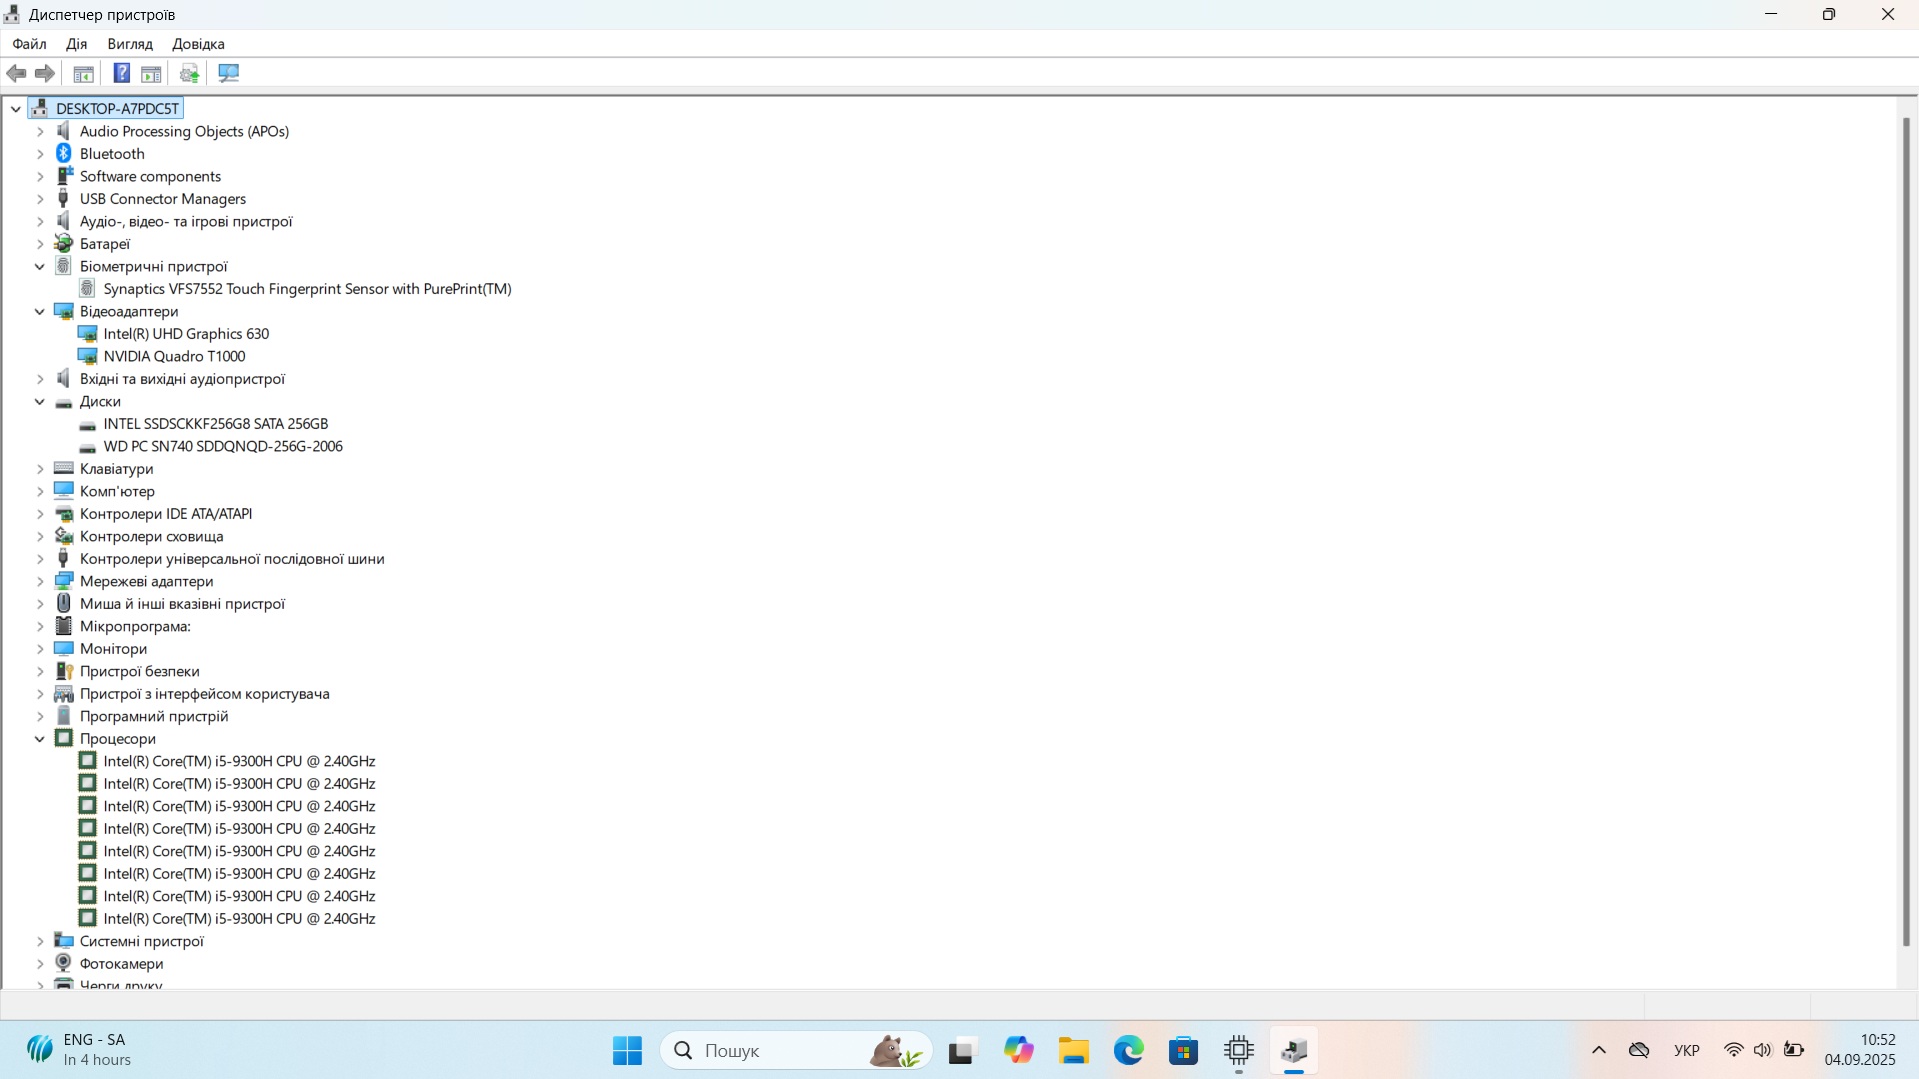Click the NVIDIA Quadro T1000 icon
Viewport: 1919px width, 1079px height.
87,356
